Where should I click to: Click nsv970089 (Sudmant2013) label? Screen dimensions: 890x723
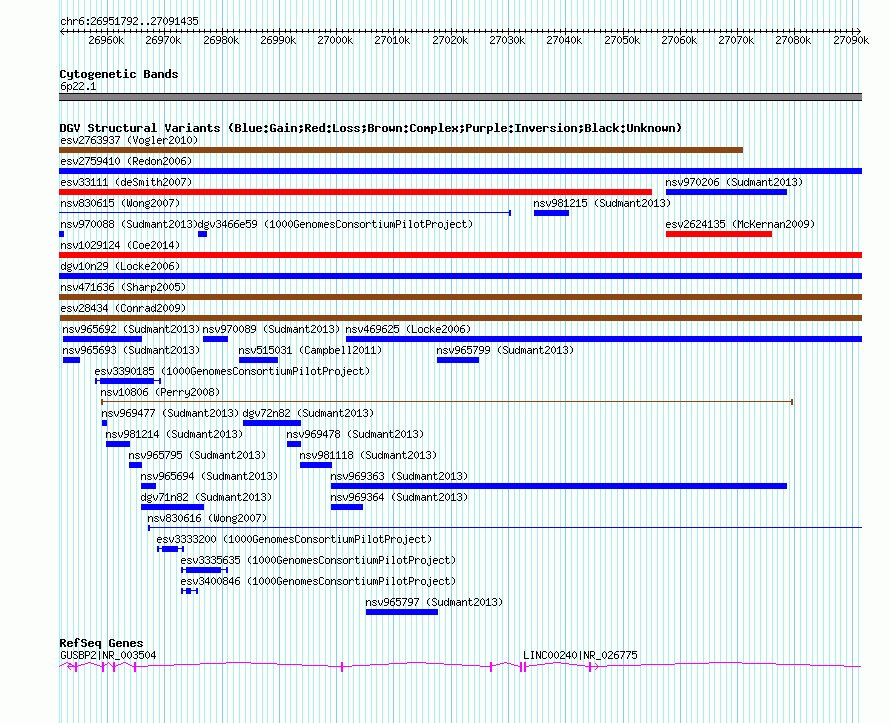pos(271,329)
